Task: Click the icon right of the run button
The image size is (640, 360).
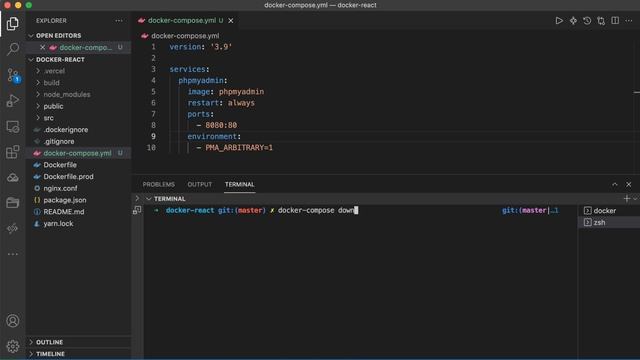Action: tap(573, 20)
